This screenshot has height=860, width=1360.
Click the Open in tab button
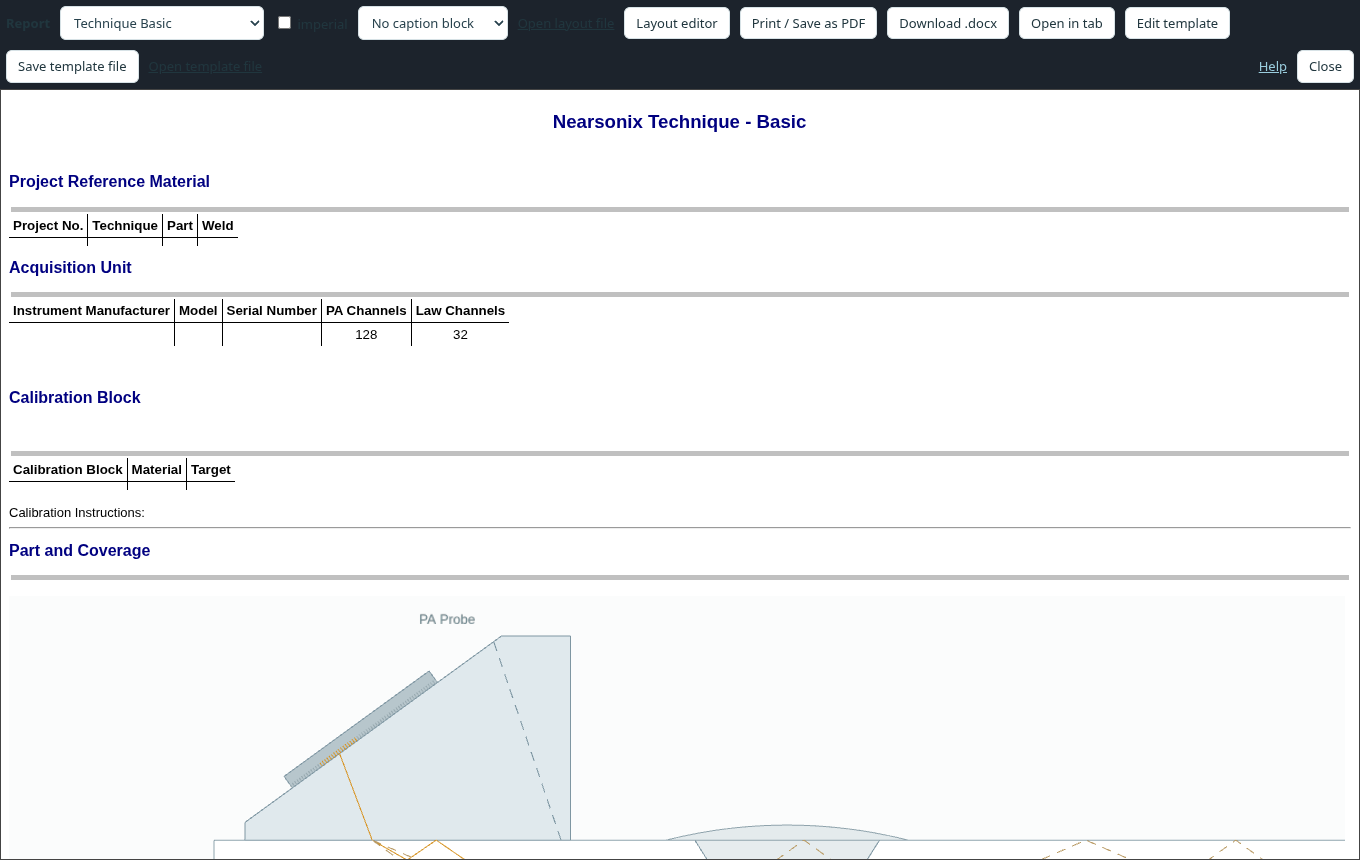tap(1067, 23)
